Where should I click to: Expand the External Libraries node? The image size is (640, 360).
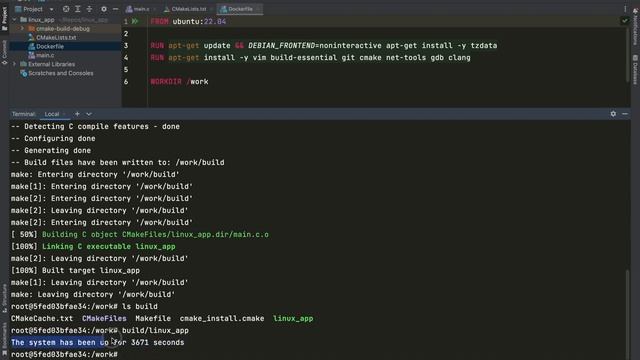tap(15, 64)
